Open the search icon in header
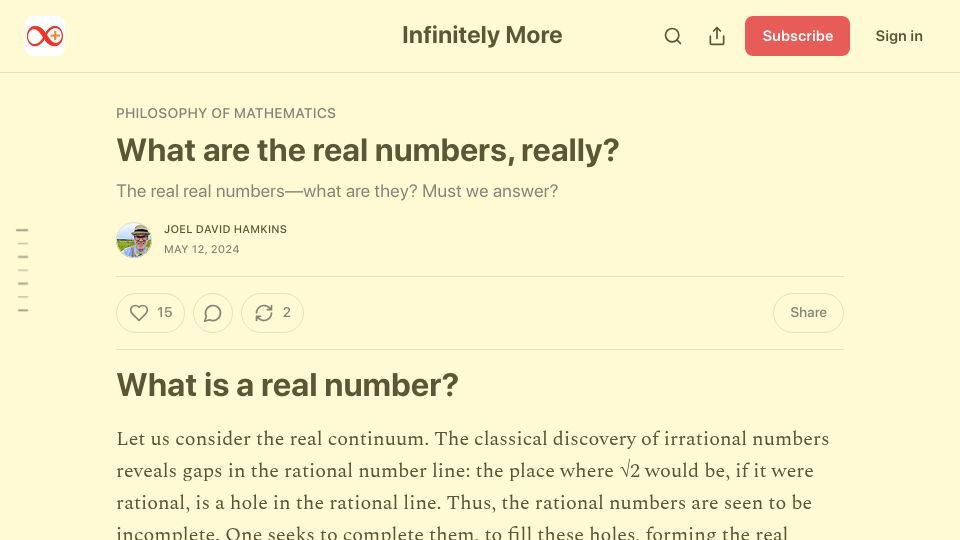The width and height of the screenshot is (960, 540). pyautogui.click(x=673, y=36)
